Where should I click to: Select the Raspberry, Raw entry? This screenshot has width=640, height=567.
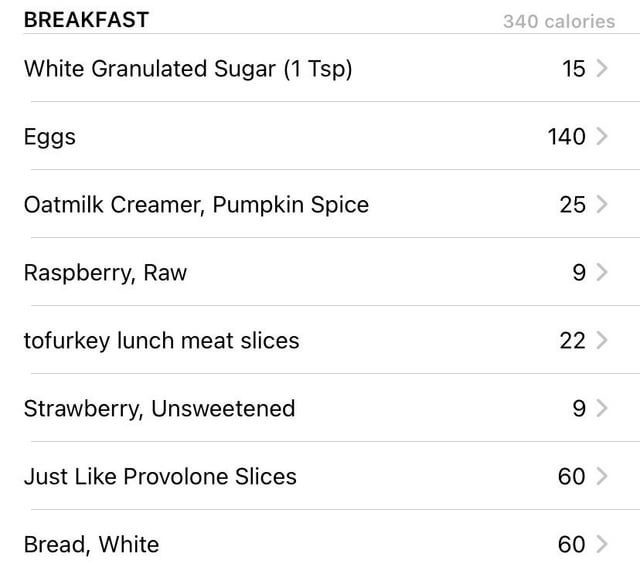320,272
